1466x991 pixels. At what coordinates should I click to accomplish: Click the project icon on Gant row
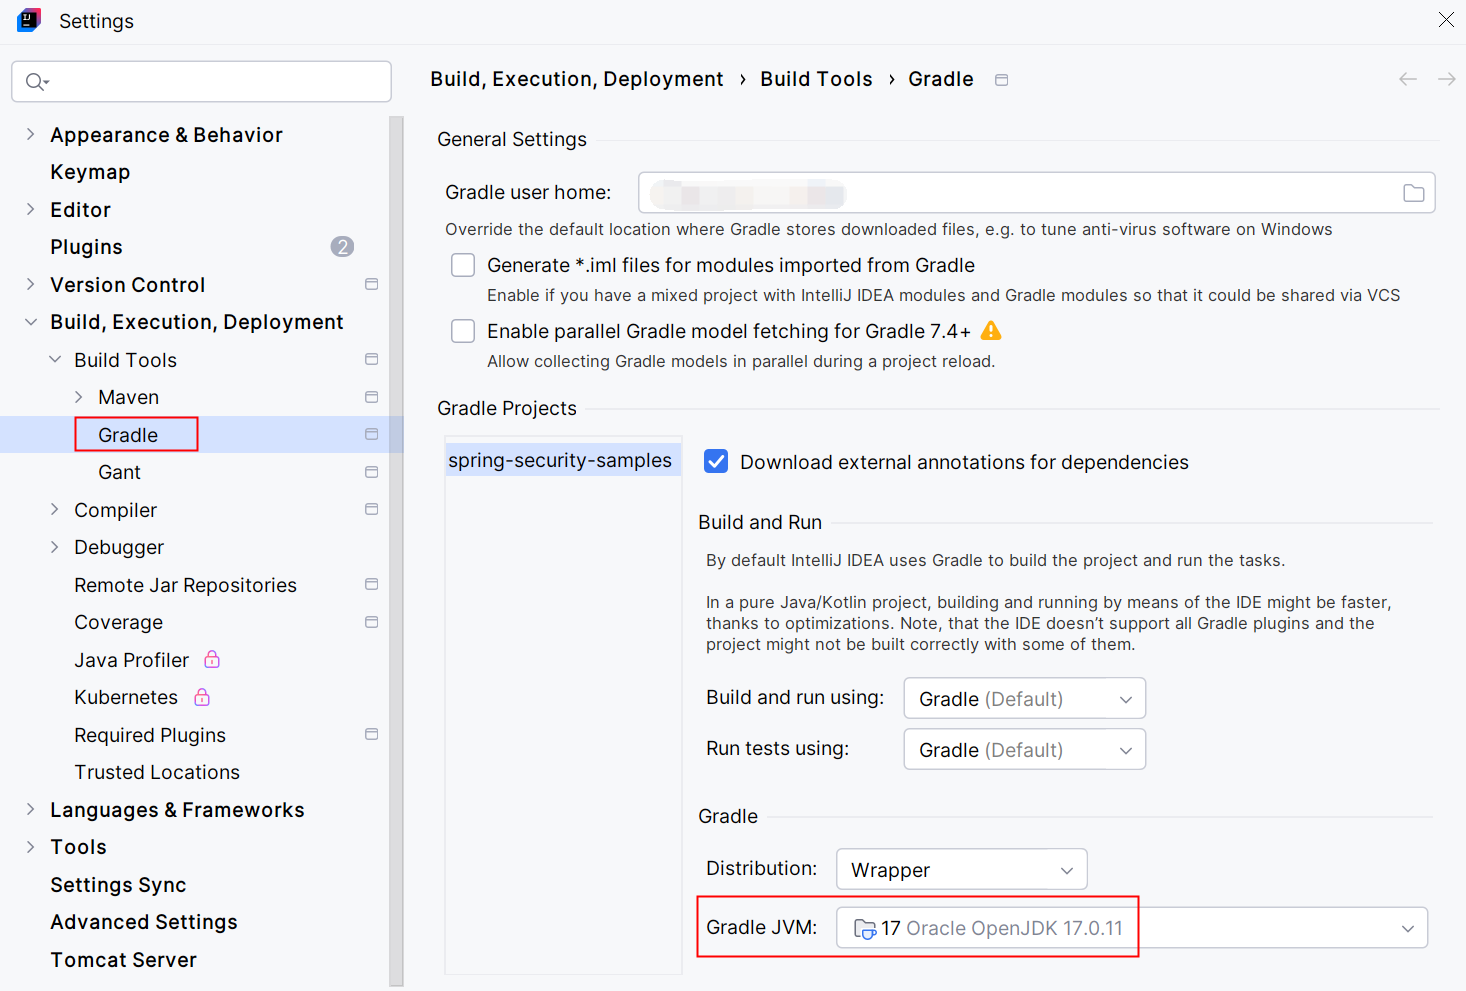click(x=371, y=472)
